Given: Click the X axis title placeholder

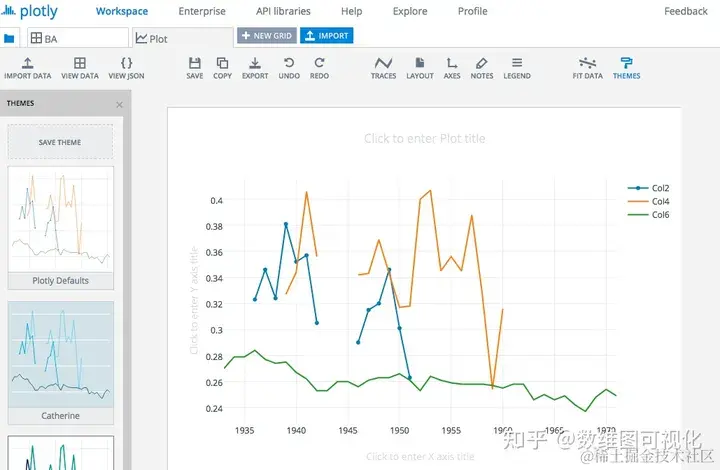Looking at the screenshot, I should (420, 456).
